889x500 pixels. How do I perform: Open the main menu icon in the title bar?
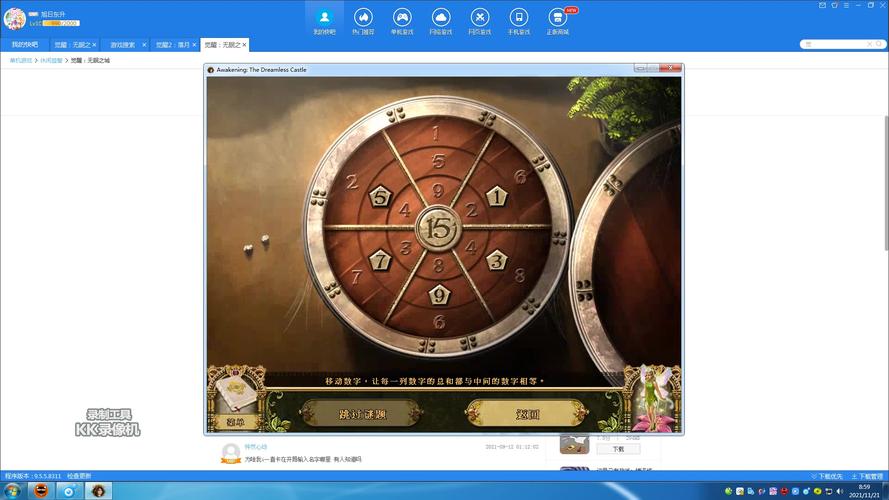point(846,5)
